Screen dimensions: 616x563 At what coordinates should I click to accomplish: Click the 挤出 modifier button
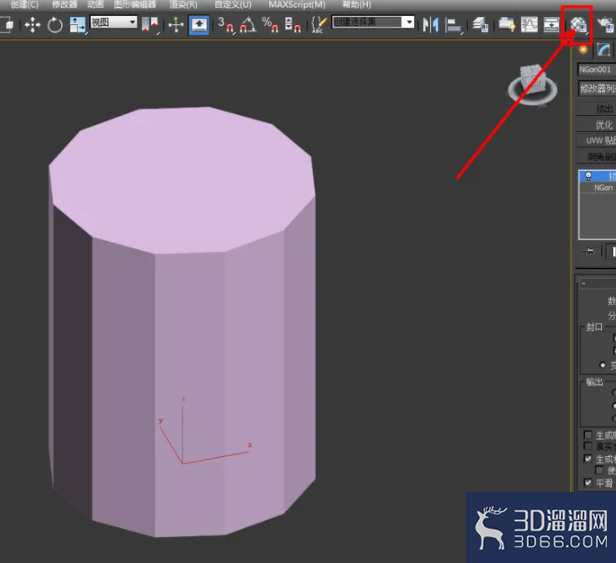596,108
